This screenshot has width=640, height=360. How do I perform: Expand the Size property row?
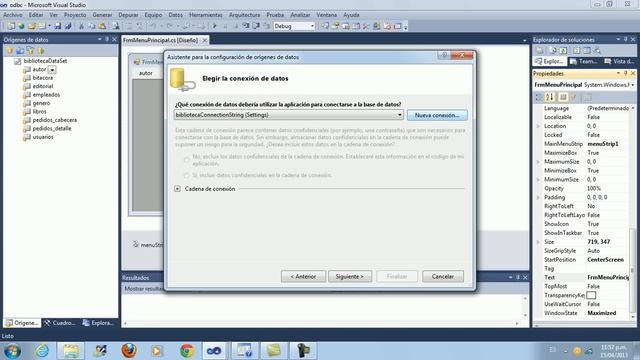[x=538, y=242]
